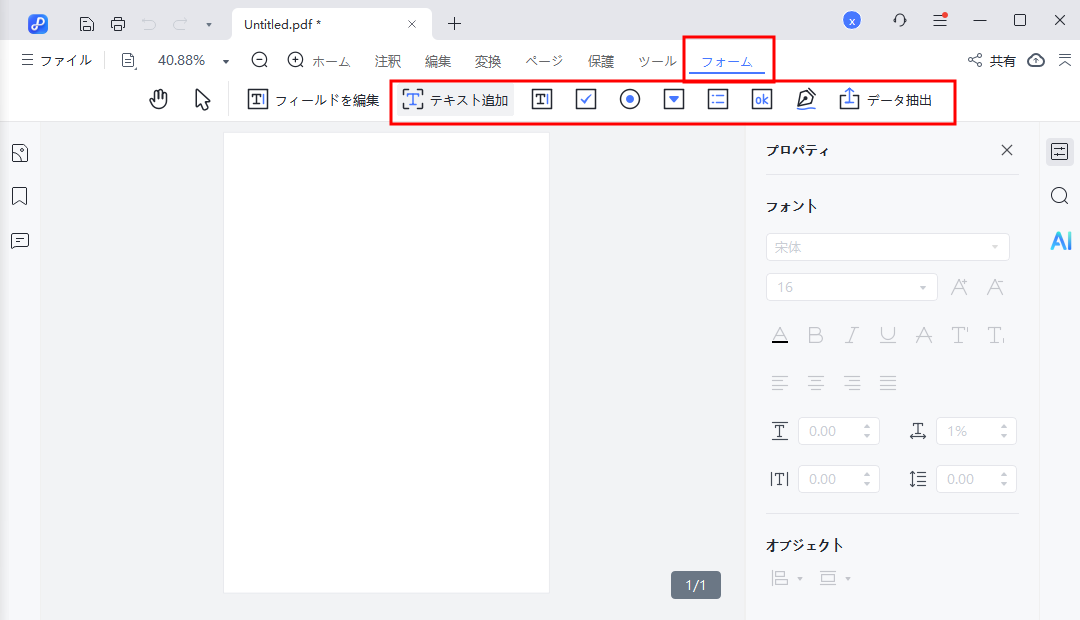The image size is (1080, 620).
Task: Select the digital signature pen tool
Action: click(x=807, y=99)
